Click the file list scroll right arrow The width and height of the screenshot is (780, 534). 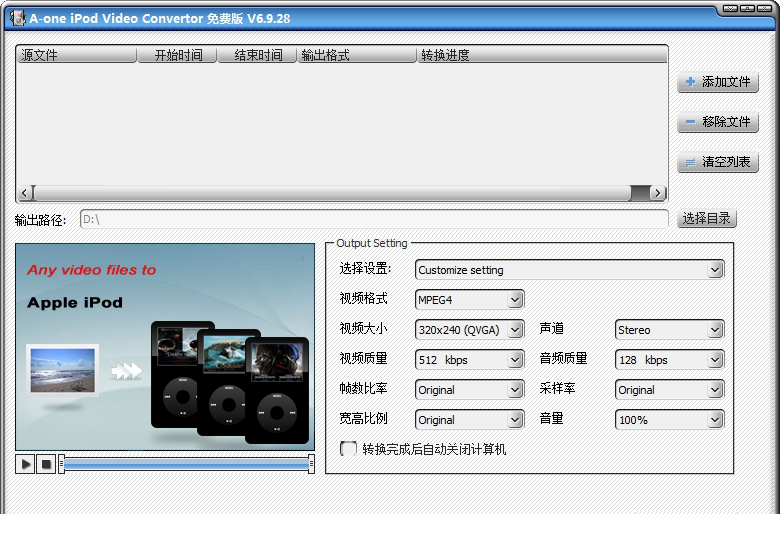point(658,193)
